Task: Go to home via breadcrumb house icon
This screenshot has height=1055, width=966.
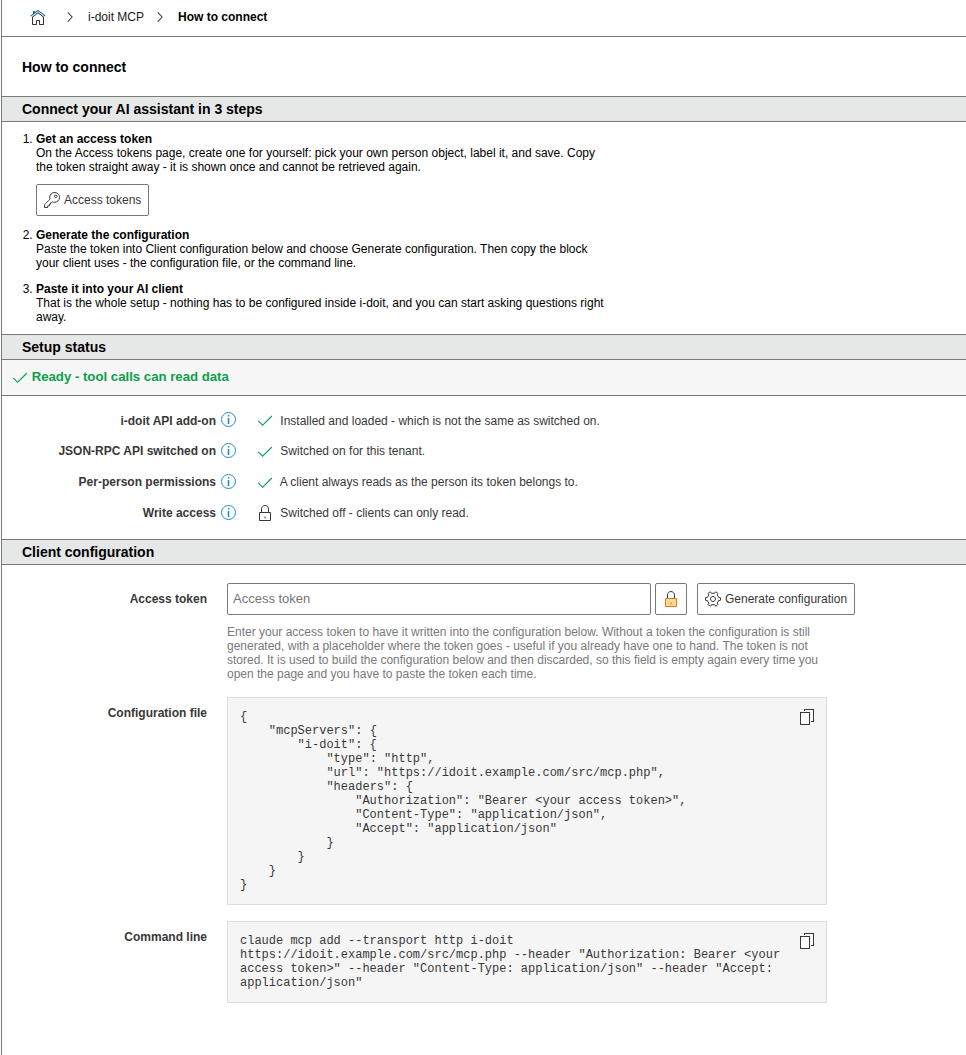Action: coord(38,17)
